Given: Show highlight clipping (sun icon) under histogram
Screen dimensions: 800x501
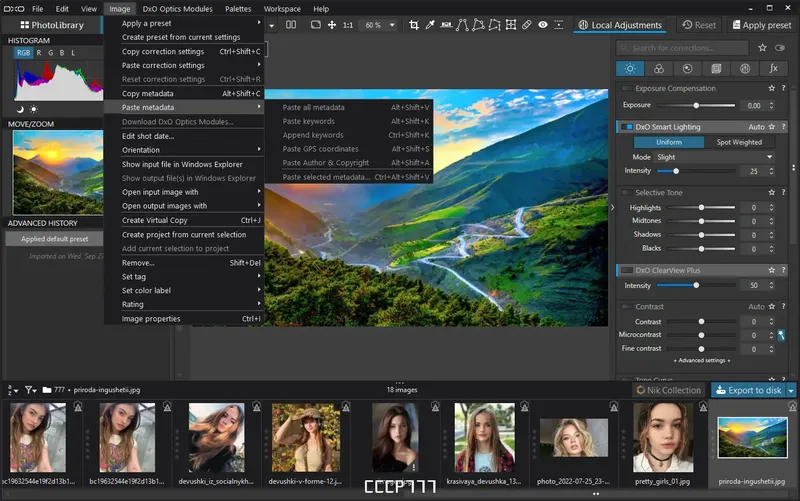Looking at the screenshot, I should [x=34, y=108].
